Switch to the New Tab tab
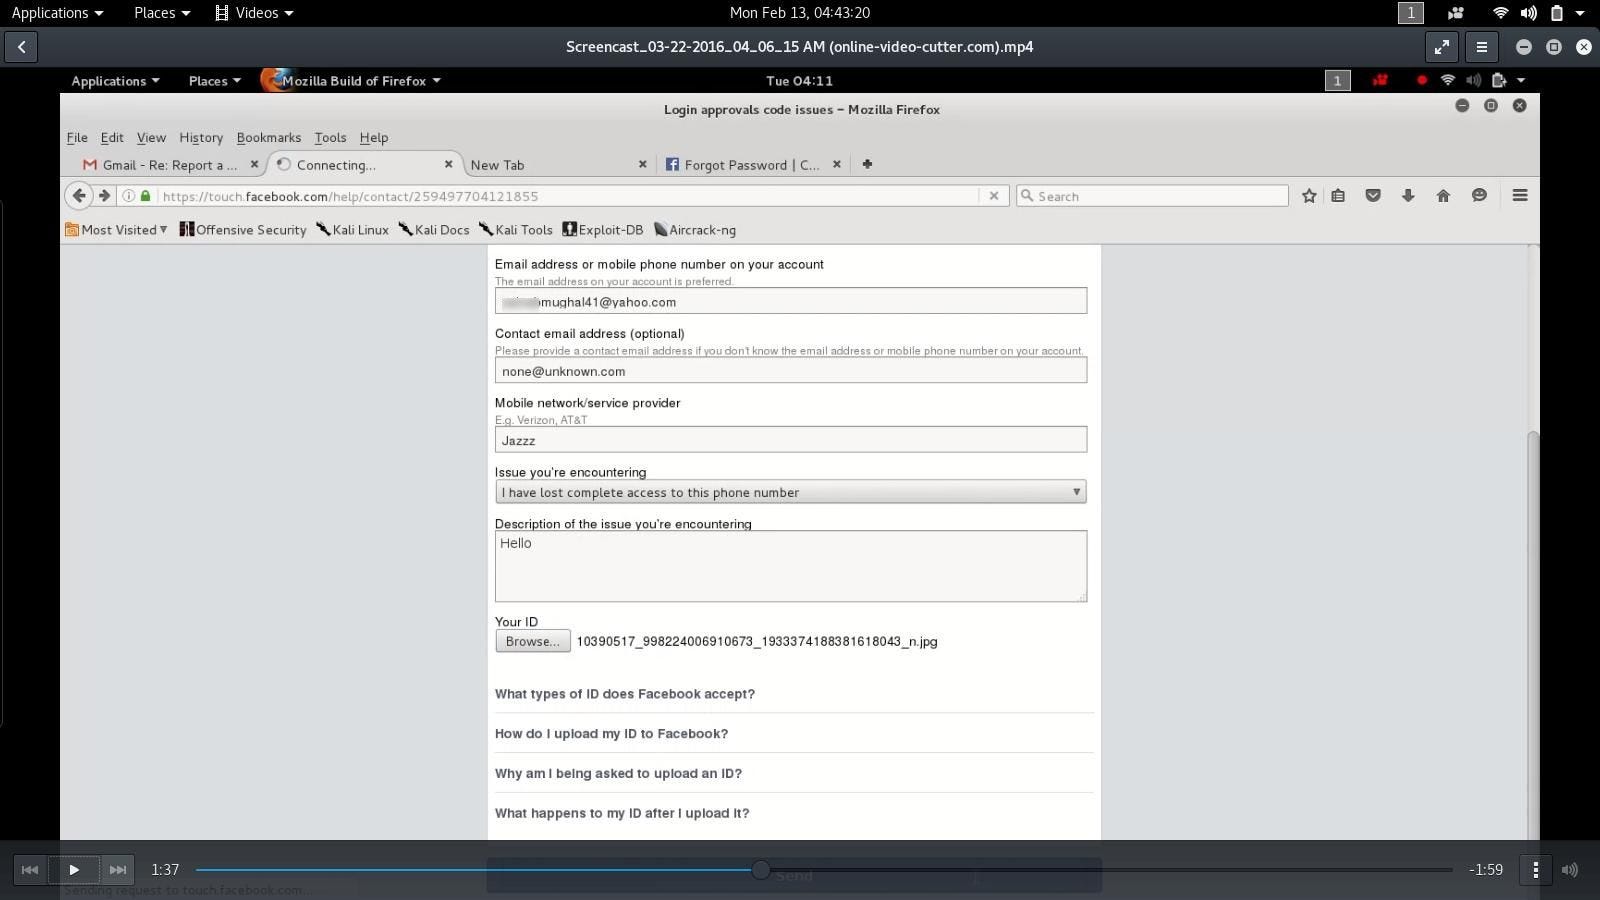Image resolution: width=1600 pixels, height=900 pixels. 555,165
